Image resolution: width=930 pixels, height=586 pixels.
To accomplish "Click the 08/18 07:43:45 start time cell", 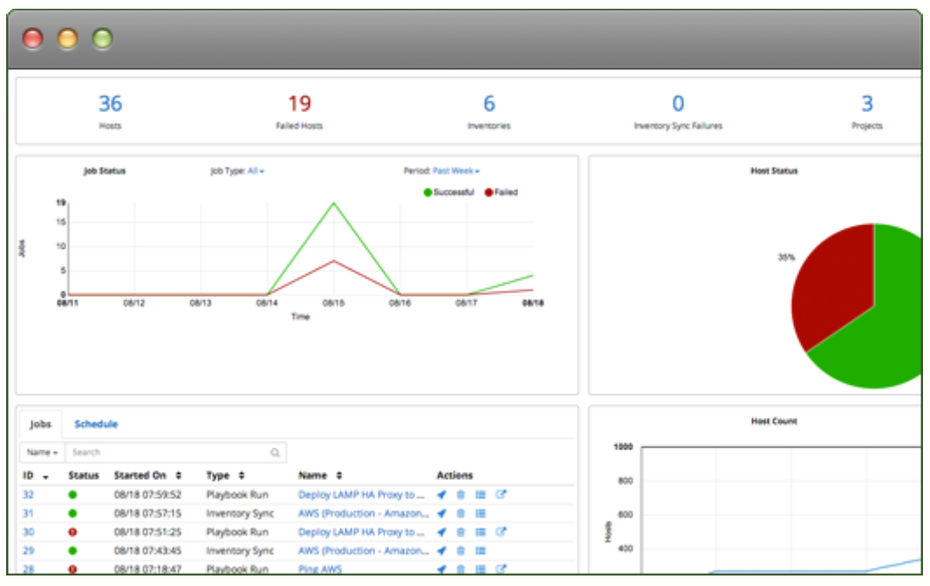I will [148, 551].
